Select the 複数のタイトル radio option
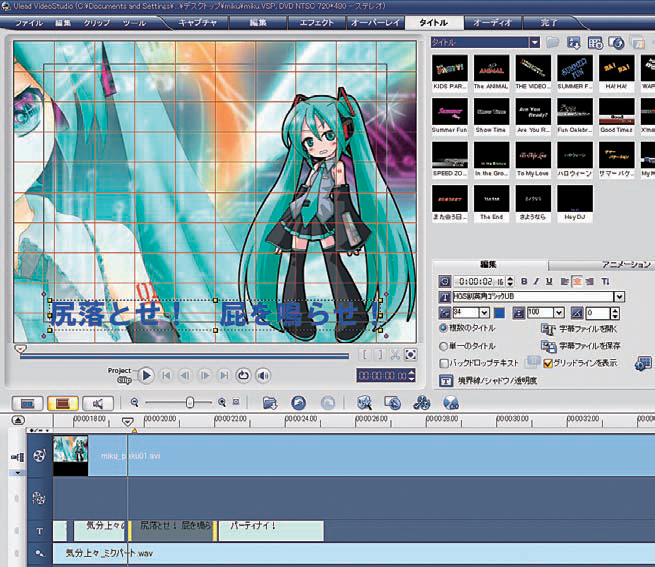This screenshot has height=567, width=655. (x=443, y=328)
